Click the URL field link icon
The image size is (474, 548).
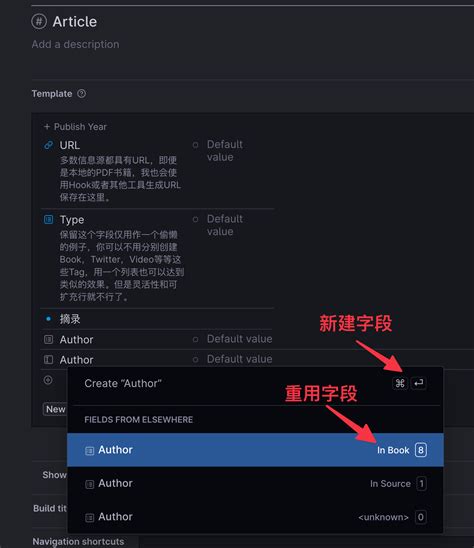(49, 145)
